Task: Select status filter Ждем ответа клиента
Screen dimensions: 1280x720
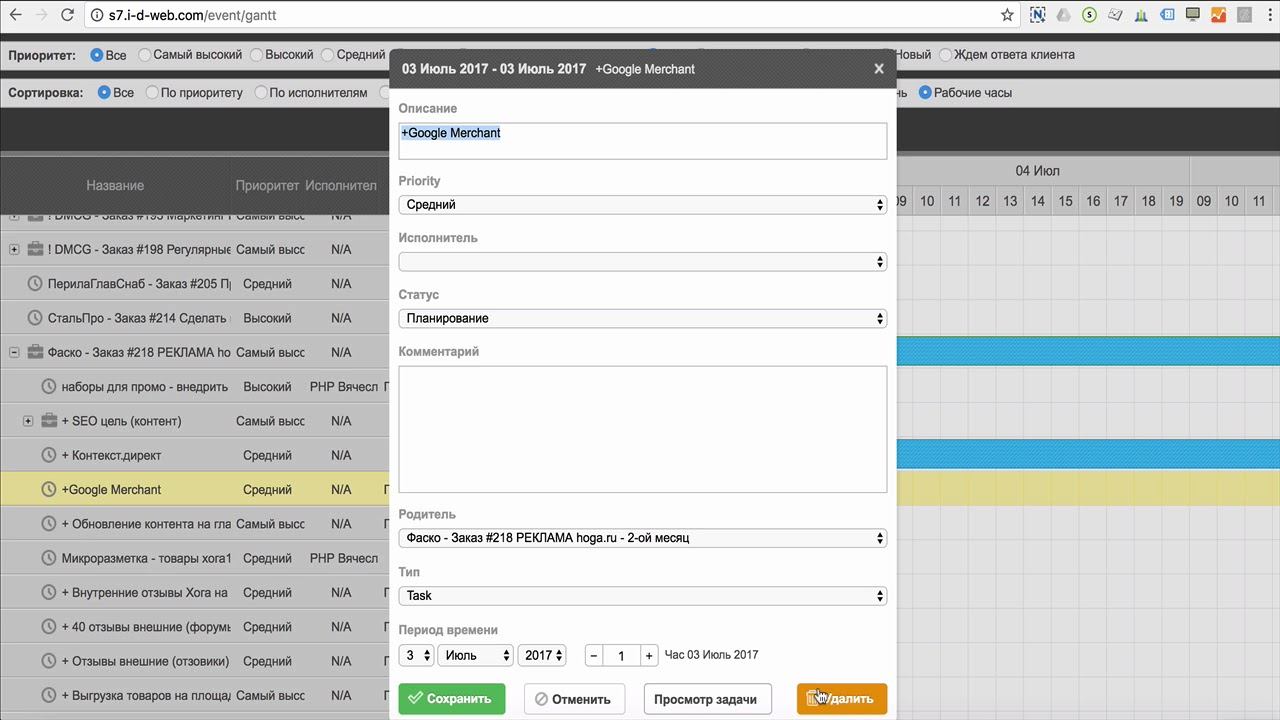Action: (x=945, y=55)
